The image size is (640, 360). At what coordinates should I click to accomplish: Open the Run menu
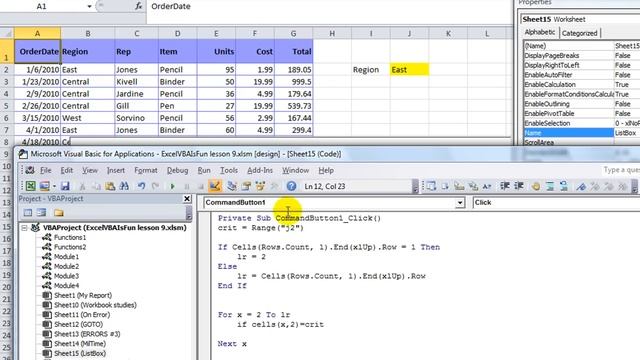point(204,170)
